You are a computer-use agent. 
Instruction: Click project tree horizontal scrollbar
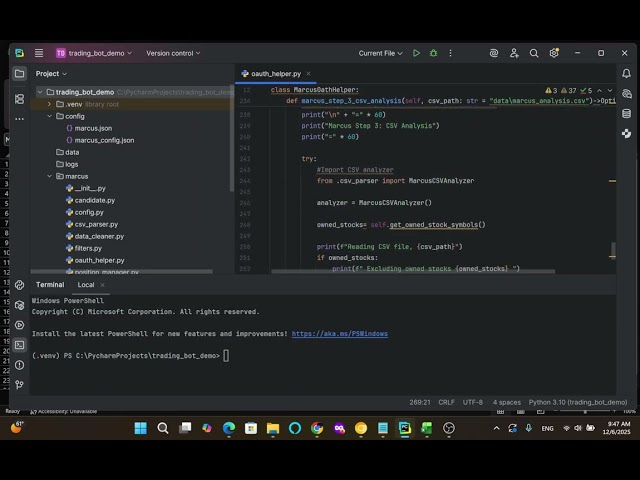(122, 271)
